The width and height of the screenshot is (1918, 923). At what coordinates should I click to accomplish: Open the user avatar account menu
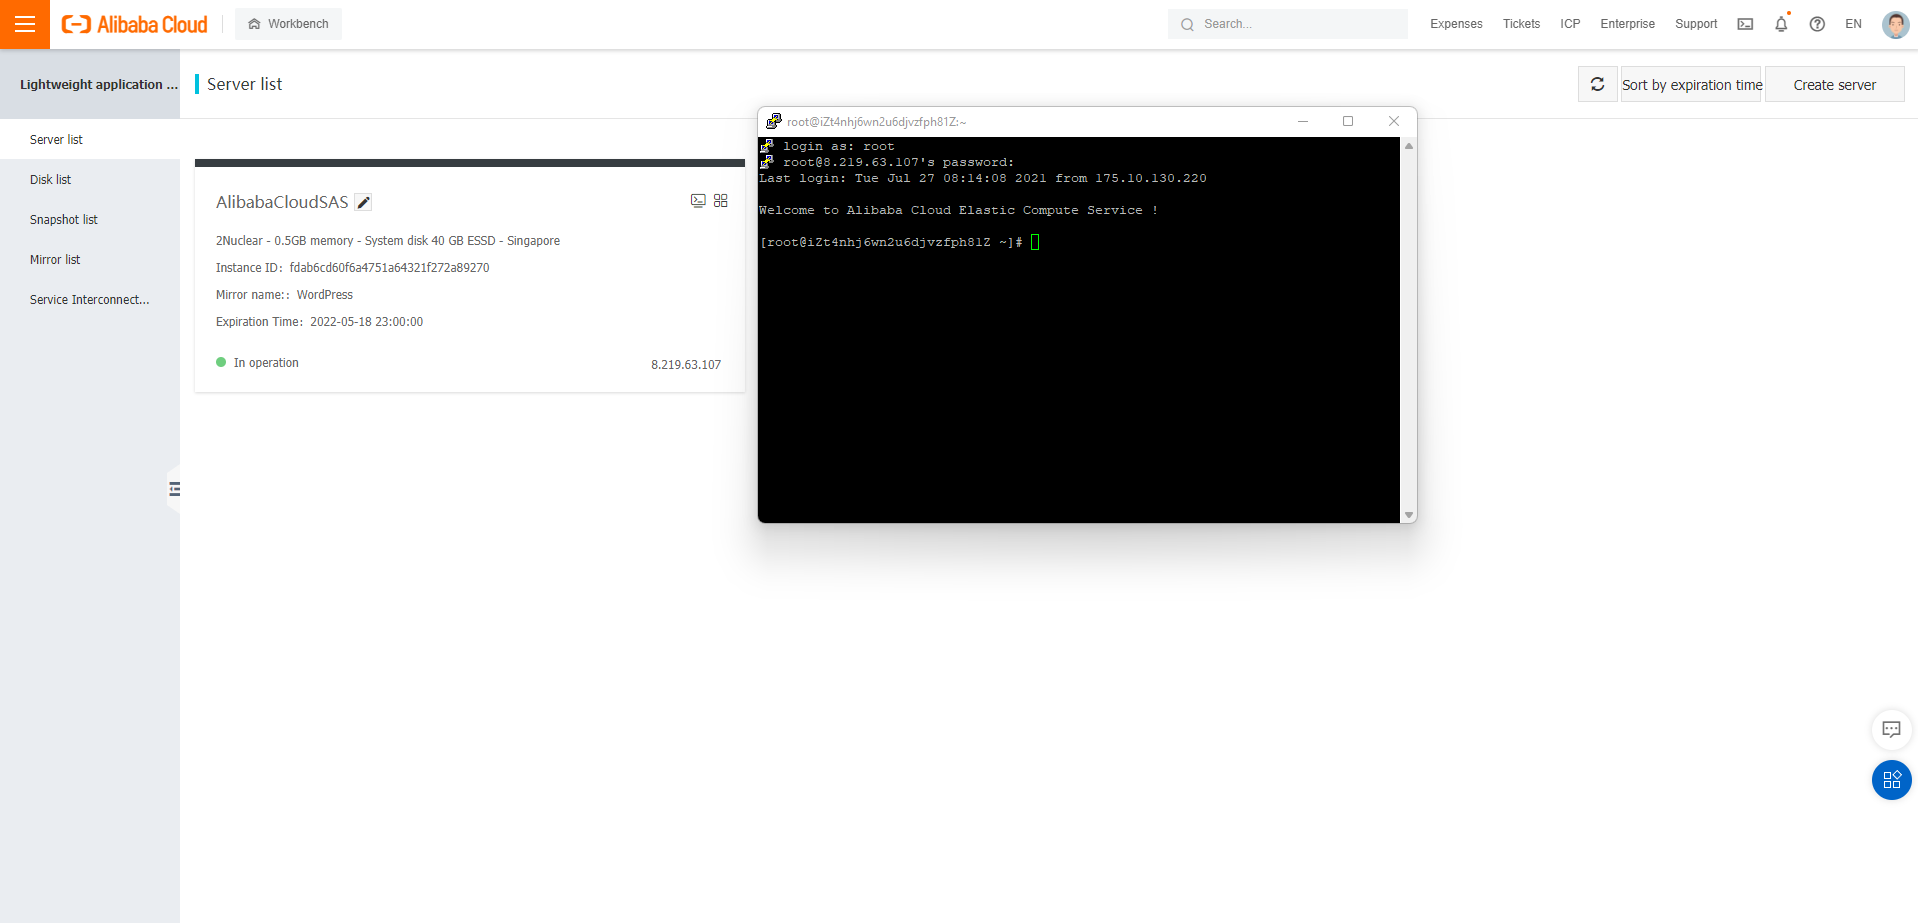click(1895, 24)
